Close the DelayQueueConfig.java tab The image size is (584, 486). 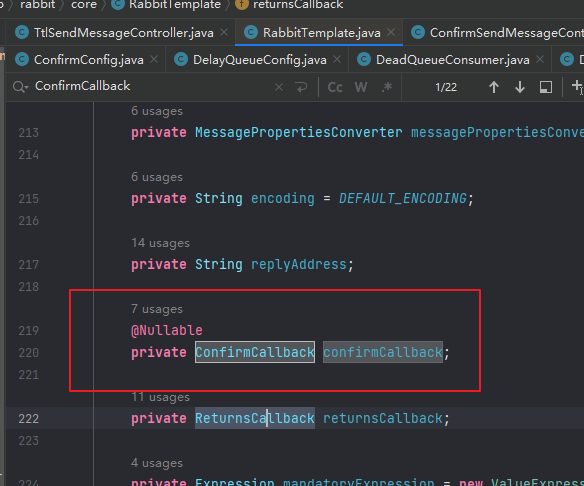pyautogui.click(x=337, y=59)
